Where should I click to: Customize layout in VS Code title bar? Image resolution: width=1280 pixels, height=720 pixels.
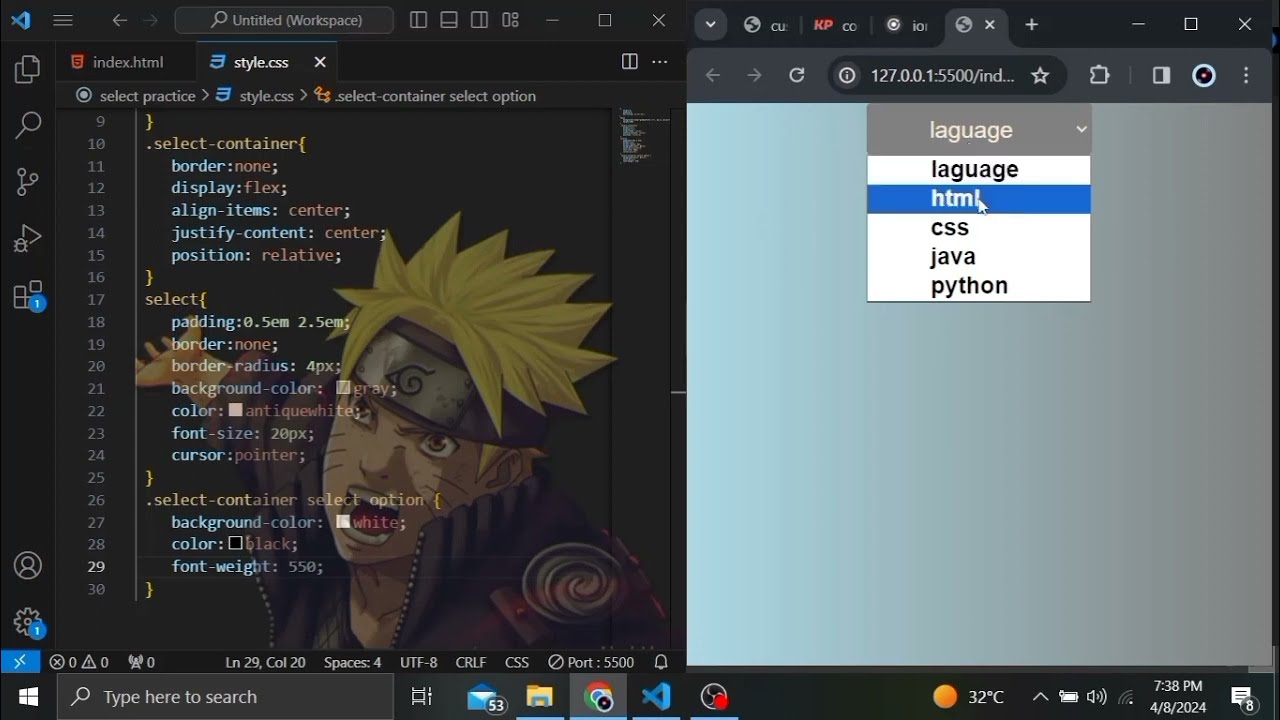tap(511, 21)
